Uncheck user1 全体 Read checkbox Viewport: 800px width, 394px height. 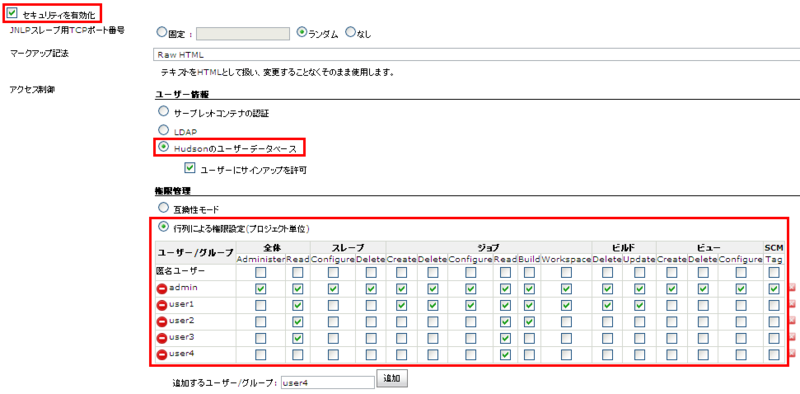tap(298, 306)
